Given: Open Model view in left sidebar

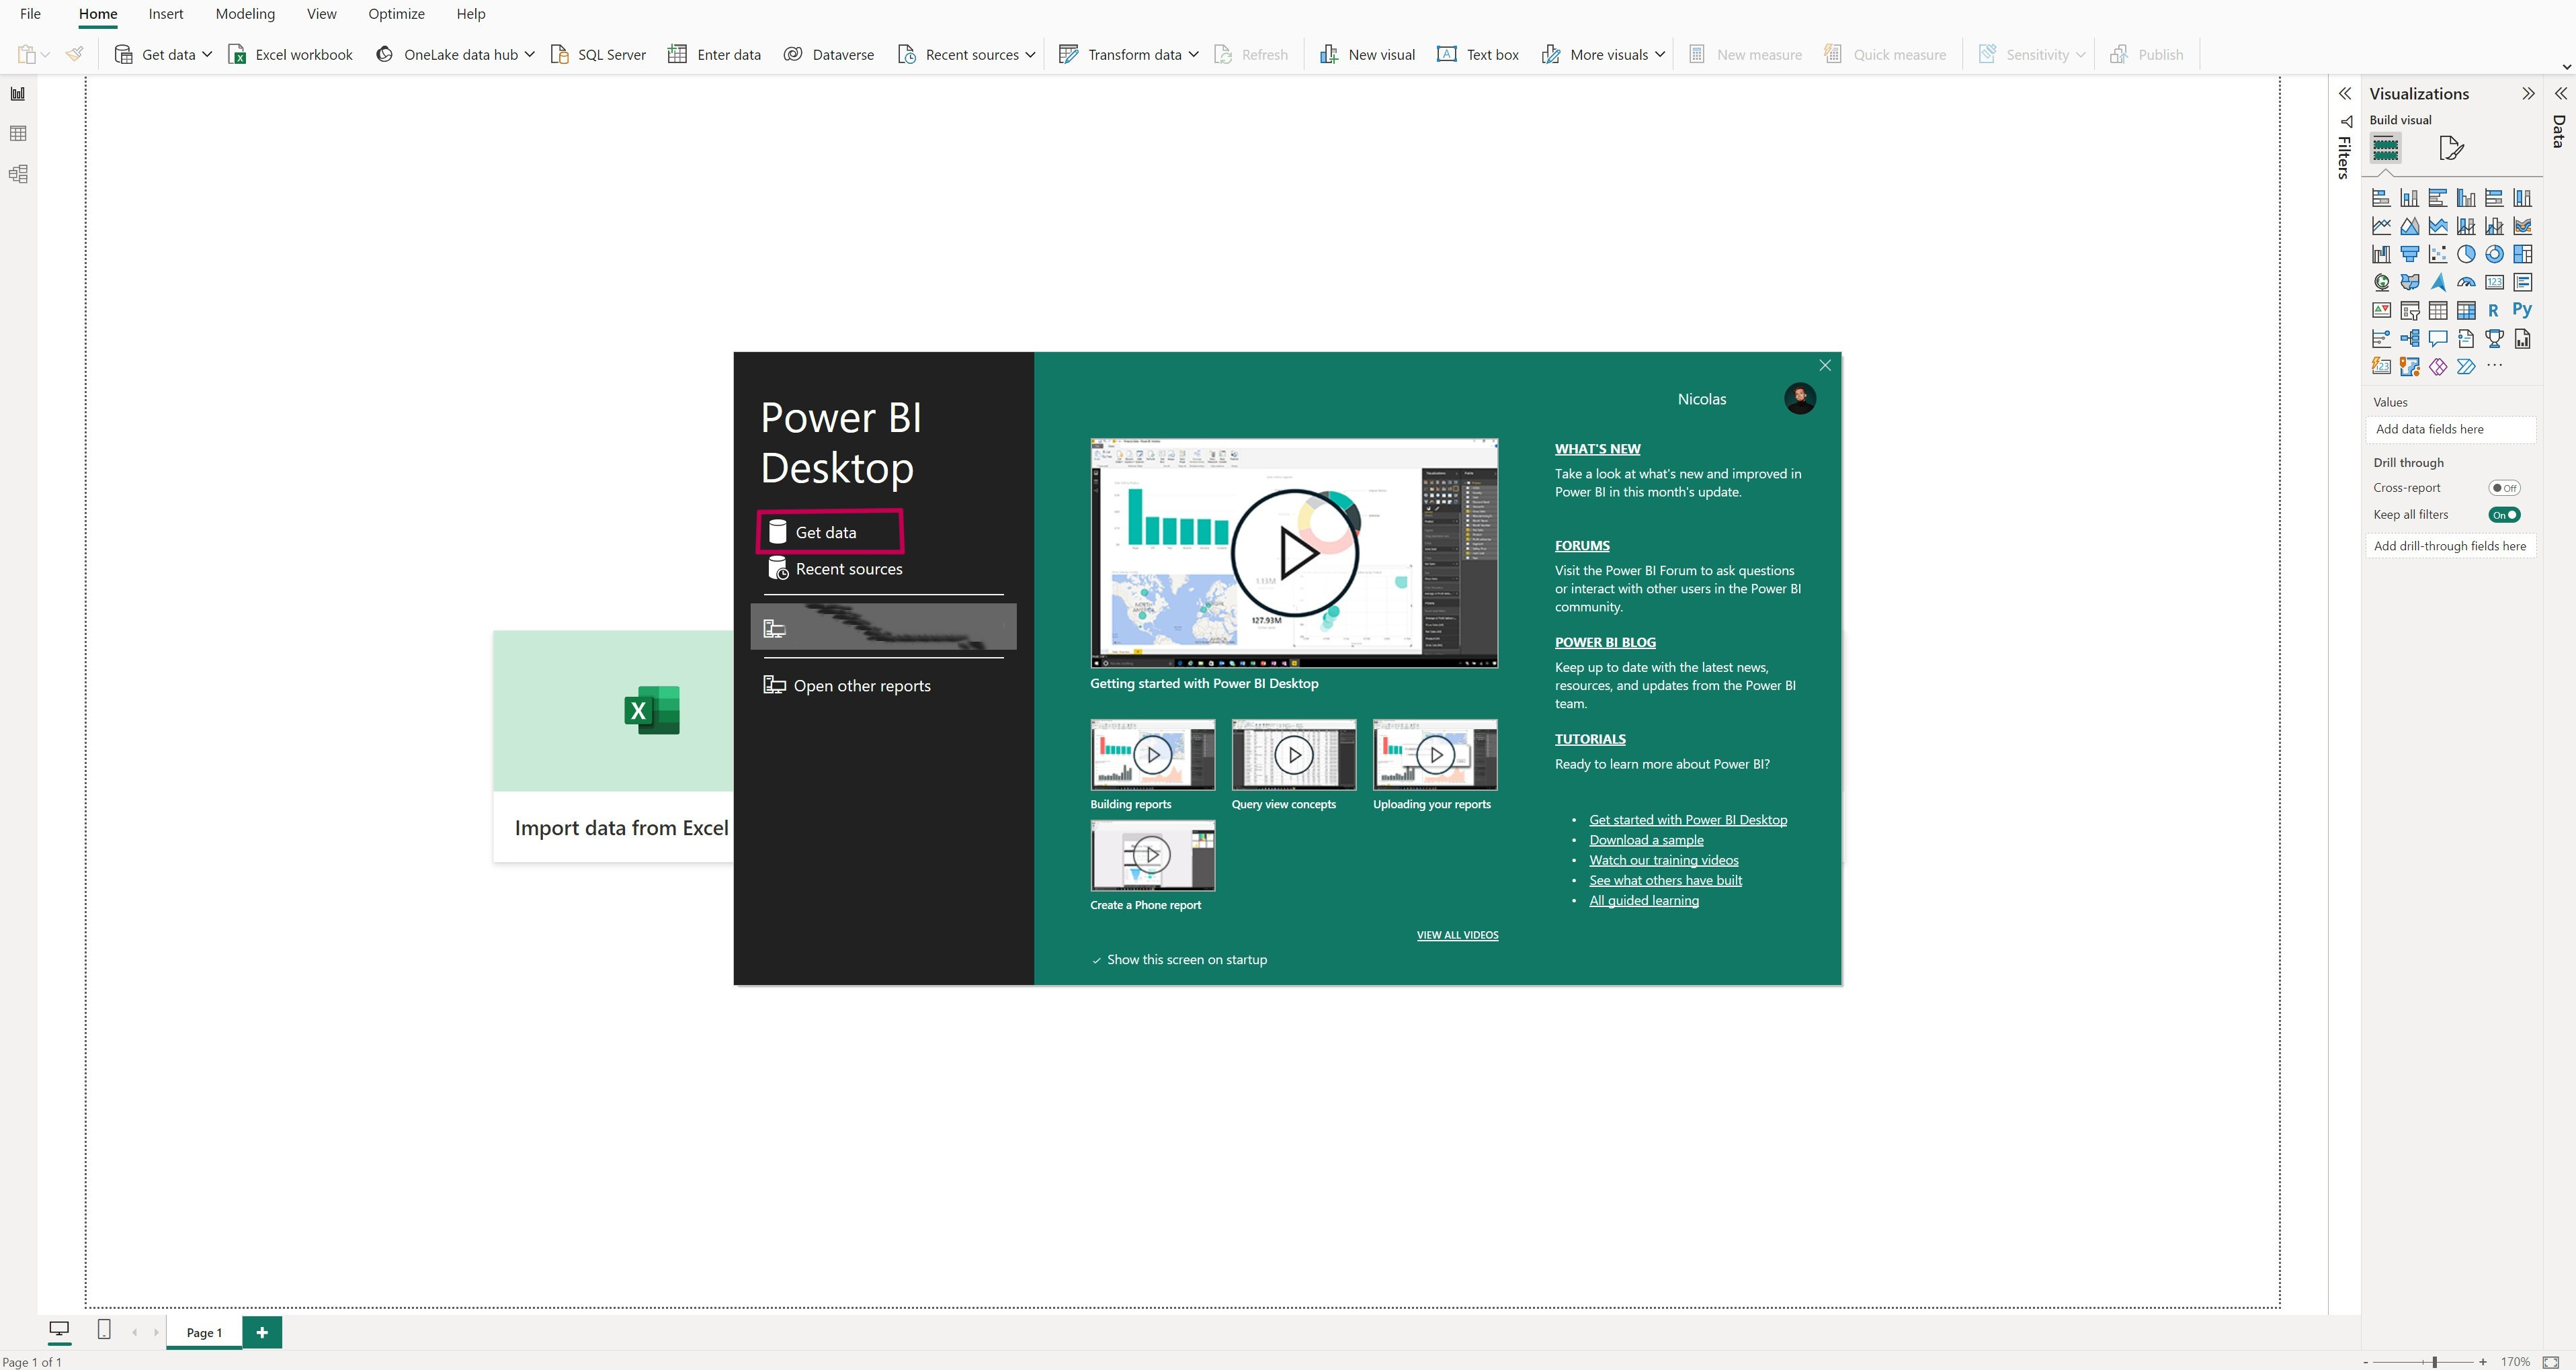Looking at the screenshot, I should click(18, 174).
